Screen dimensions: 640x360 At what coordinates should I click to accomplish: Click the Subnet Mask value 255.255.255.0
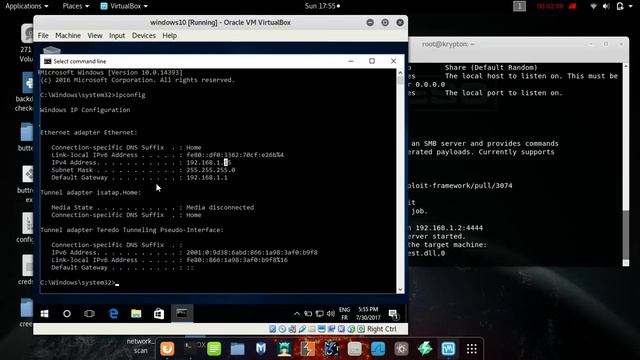(x=211, y=170)
